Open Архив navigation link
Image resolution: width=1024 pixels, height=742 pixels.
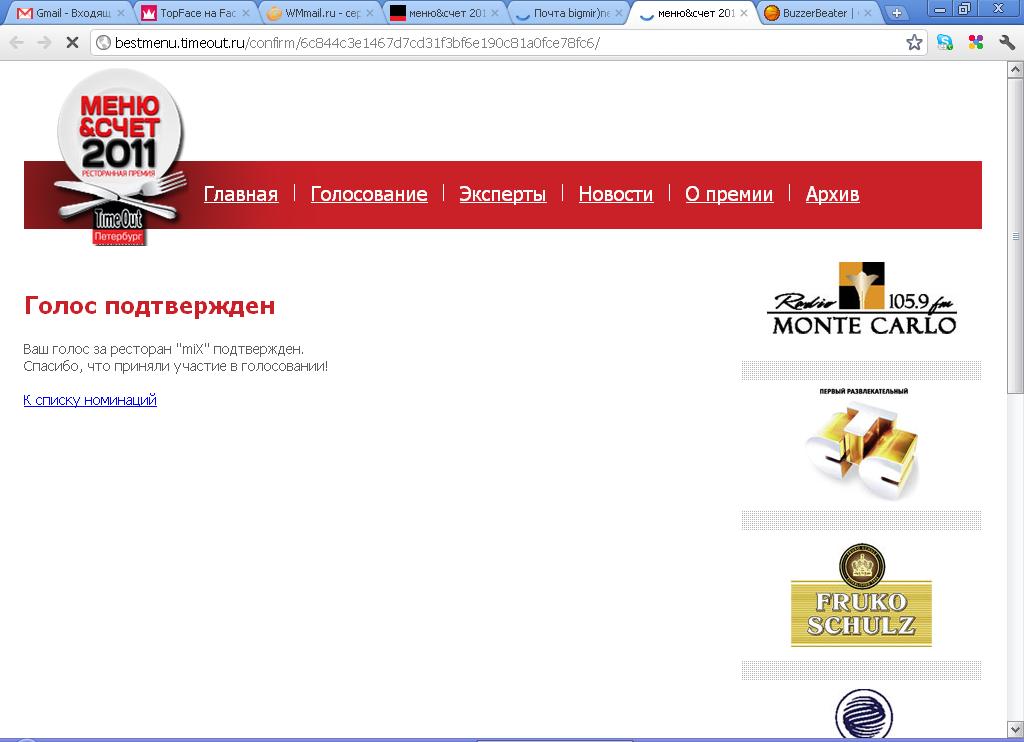tap(832, 194)
